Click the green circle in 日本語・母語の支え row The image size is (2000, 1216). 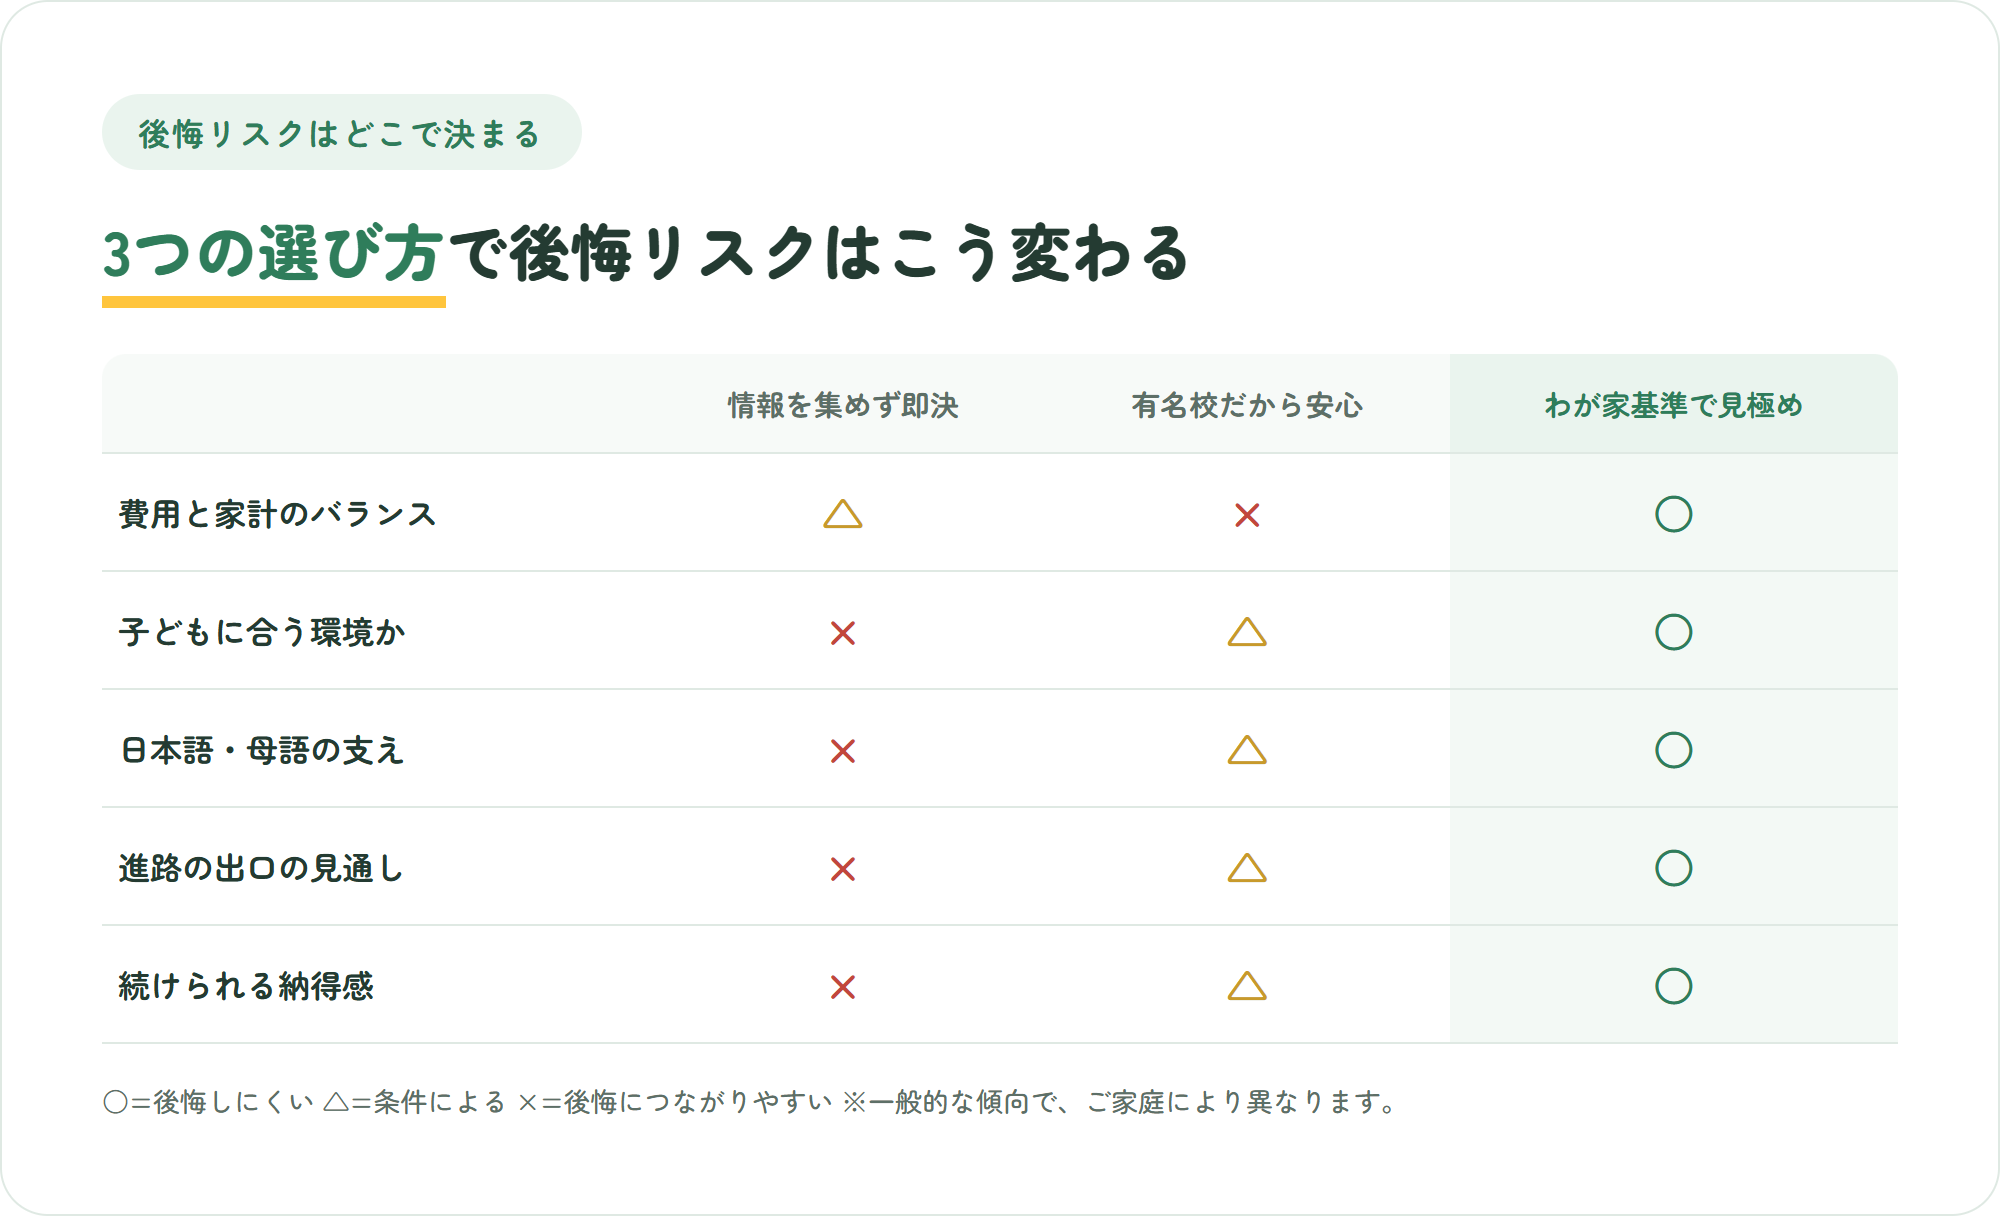tap(1673, 750)
